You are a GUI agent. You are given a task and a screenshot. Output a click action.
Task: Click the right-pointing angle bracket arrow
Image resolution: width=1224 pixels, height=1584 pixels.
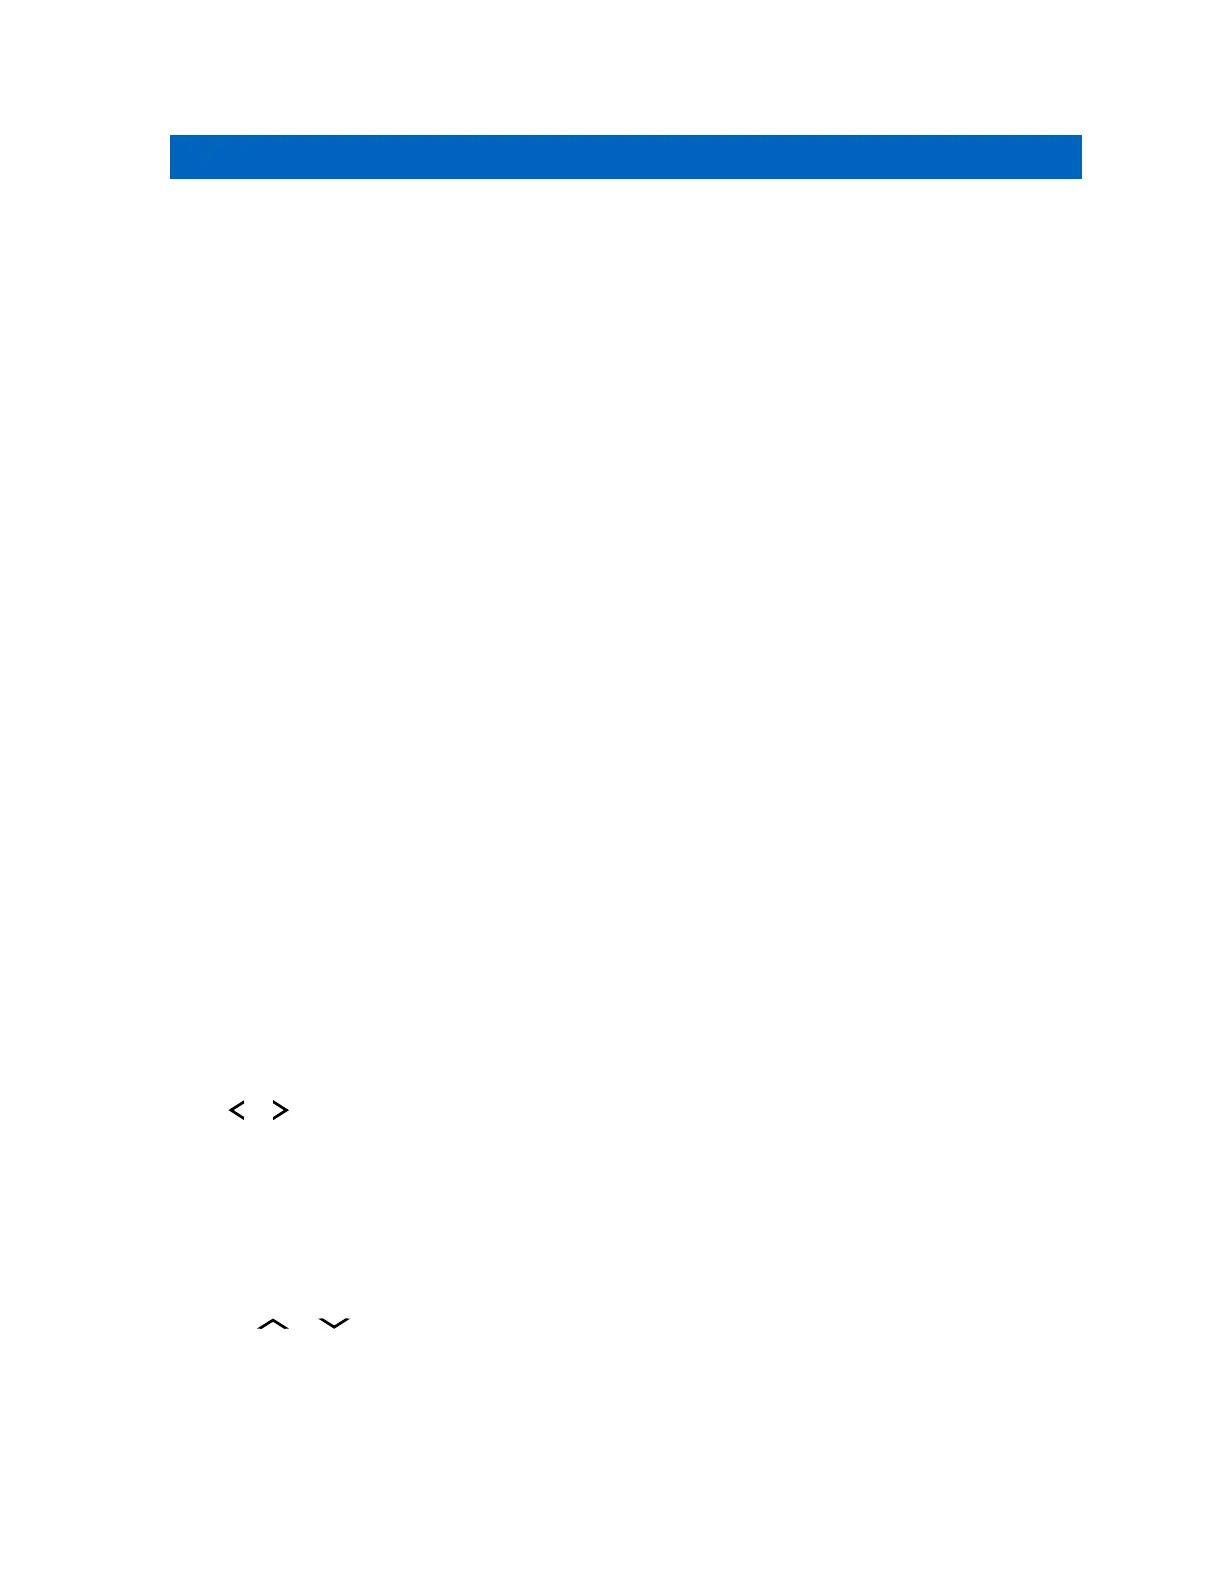[281, 1110]
